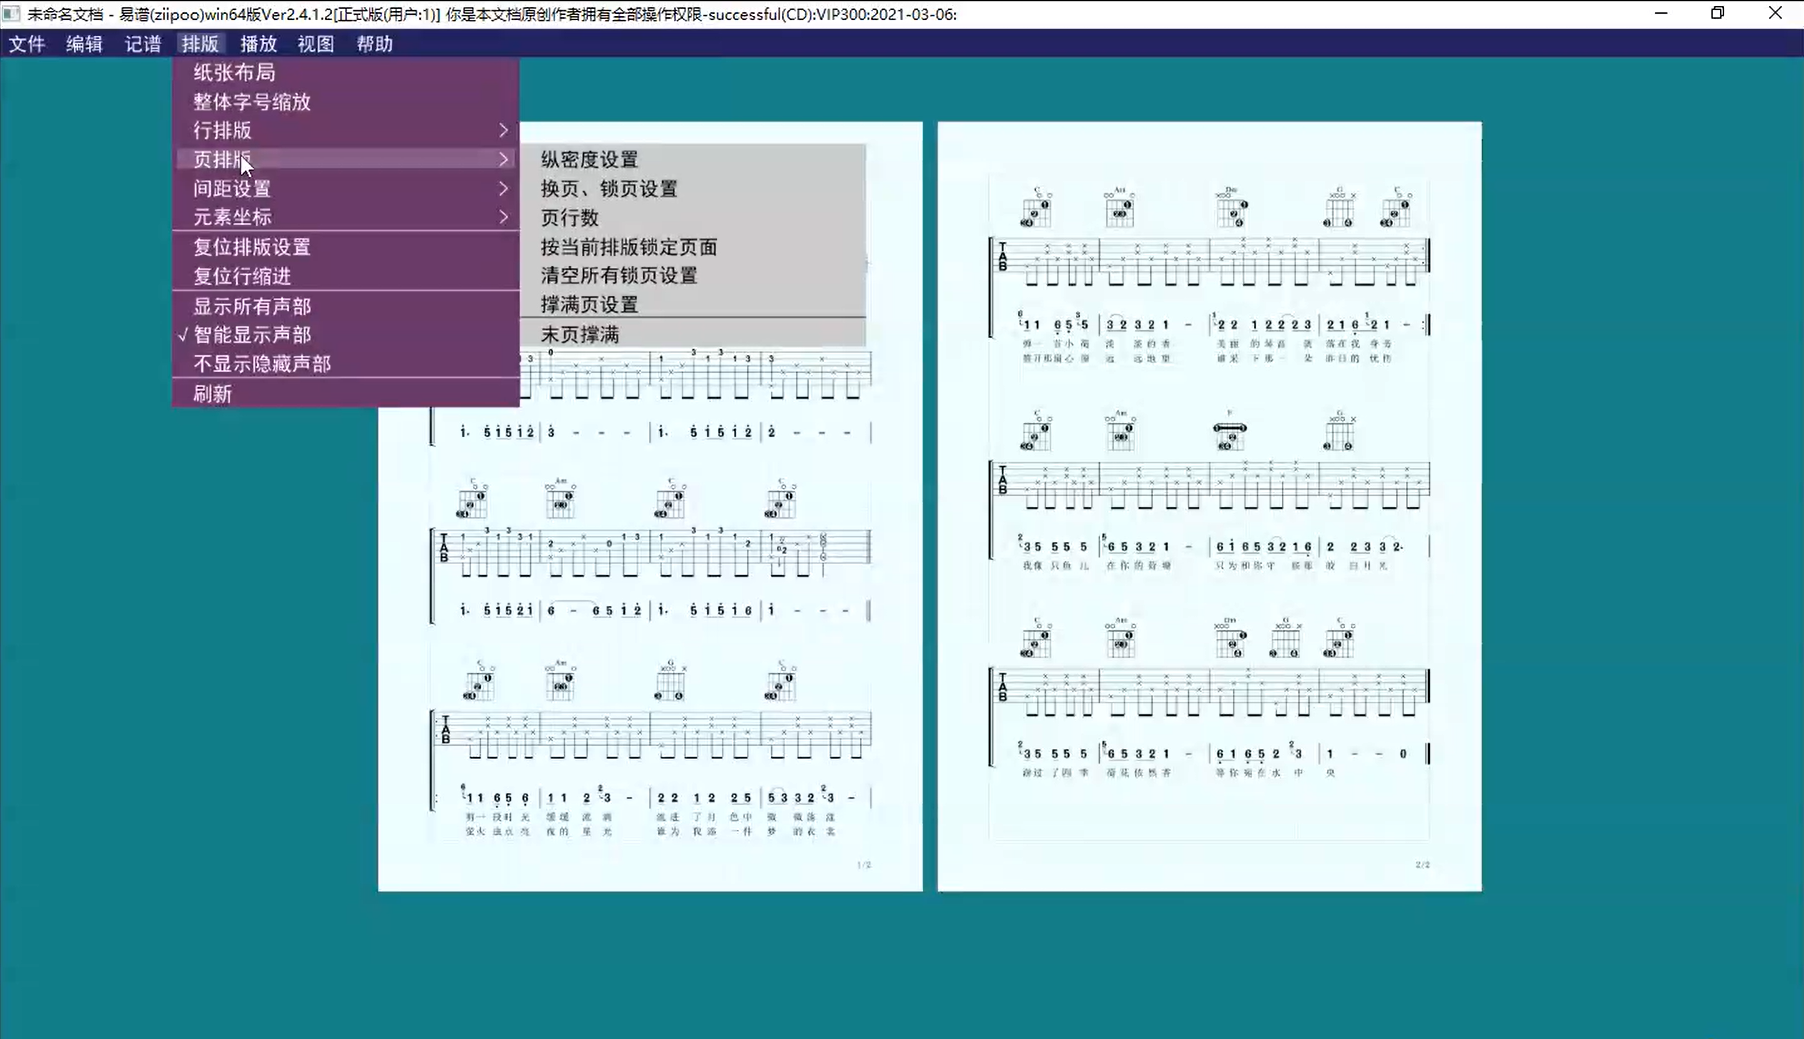The image size is (1804, 1039).
Task: Minimize the ziipoo window
Action: (x=1661, y=14)
